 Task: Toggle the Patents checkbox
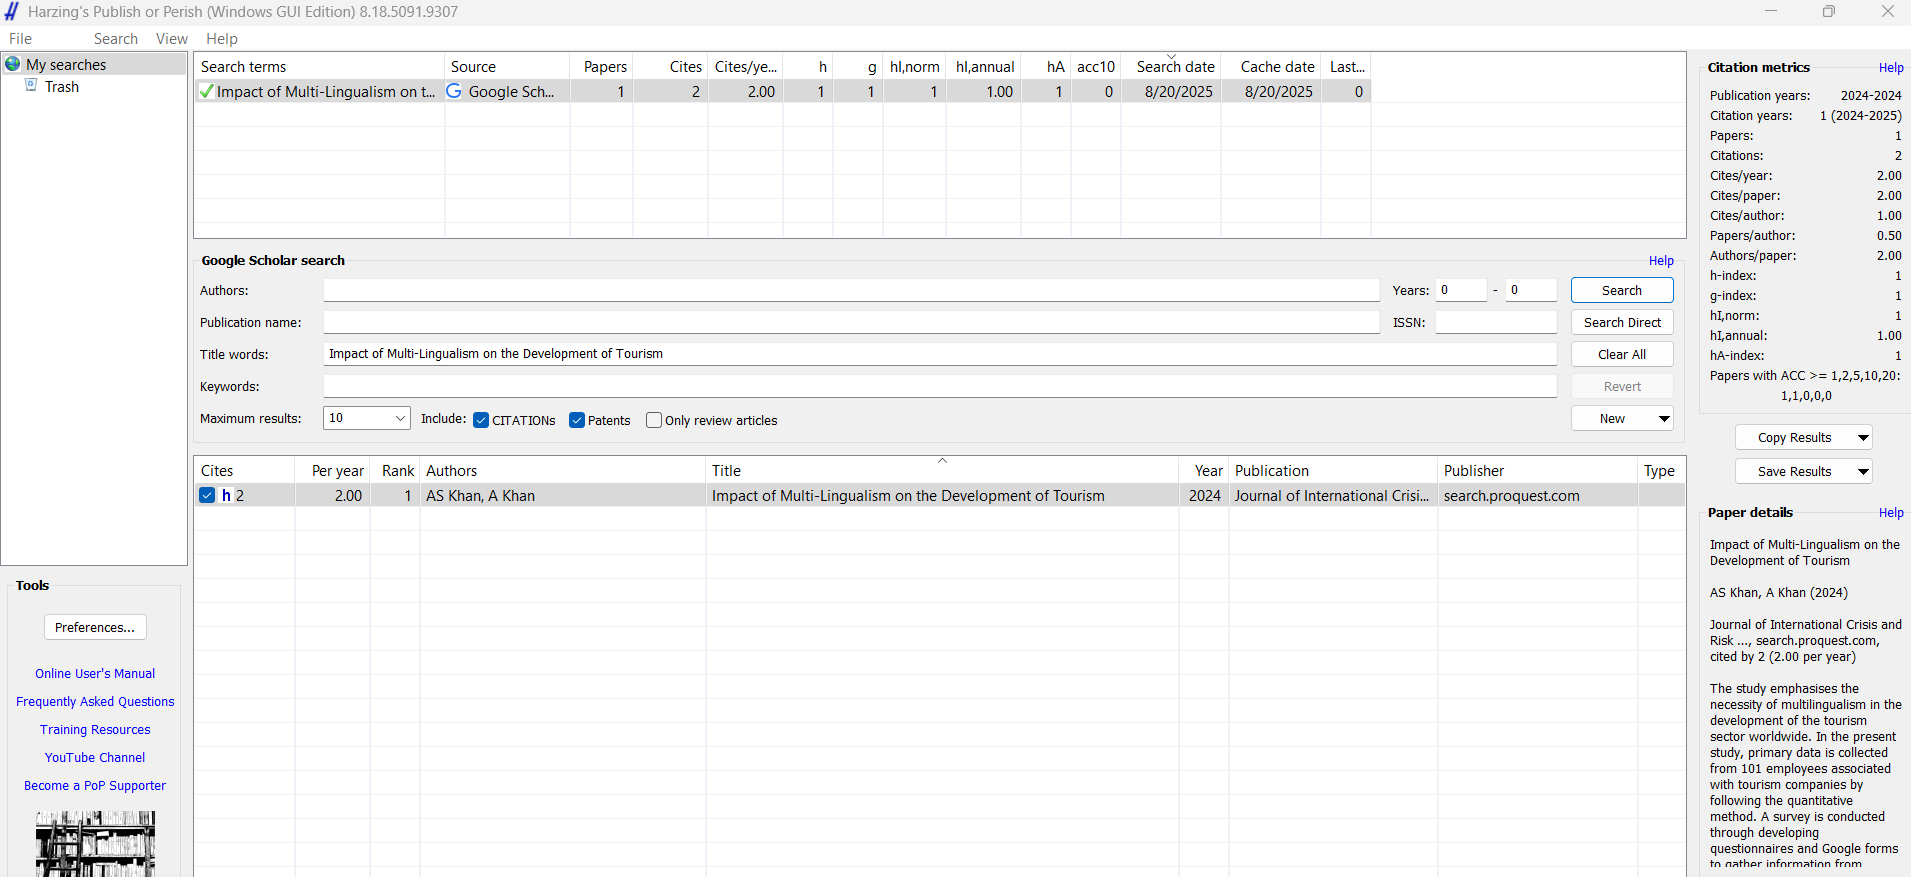577,420
